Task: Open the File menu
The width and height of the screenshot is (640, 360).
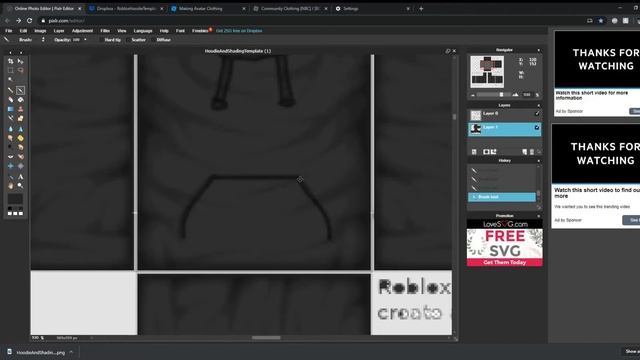Action: 9,31
